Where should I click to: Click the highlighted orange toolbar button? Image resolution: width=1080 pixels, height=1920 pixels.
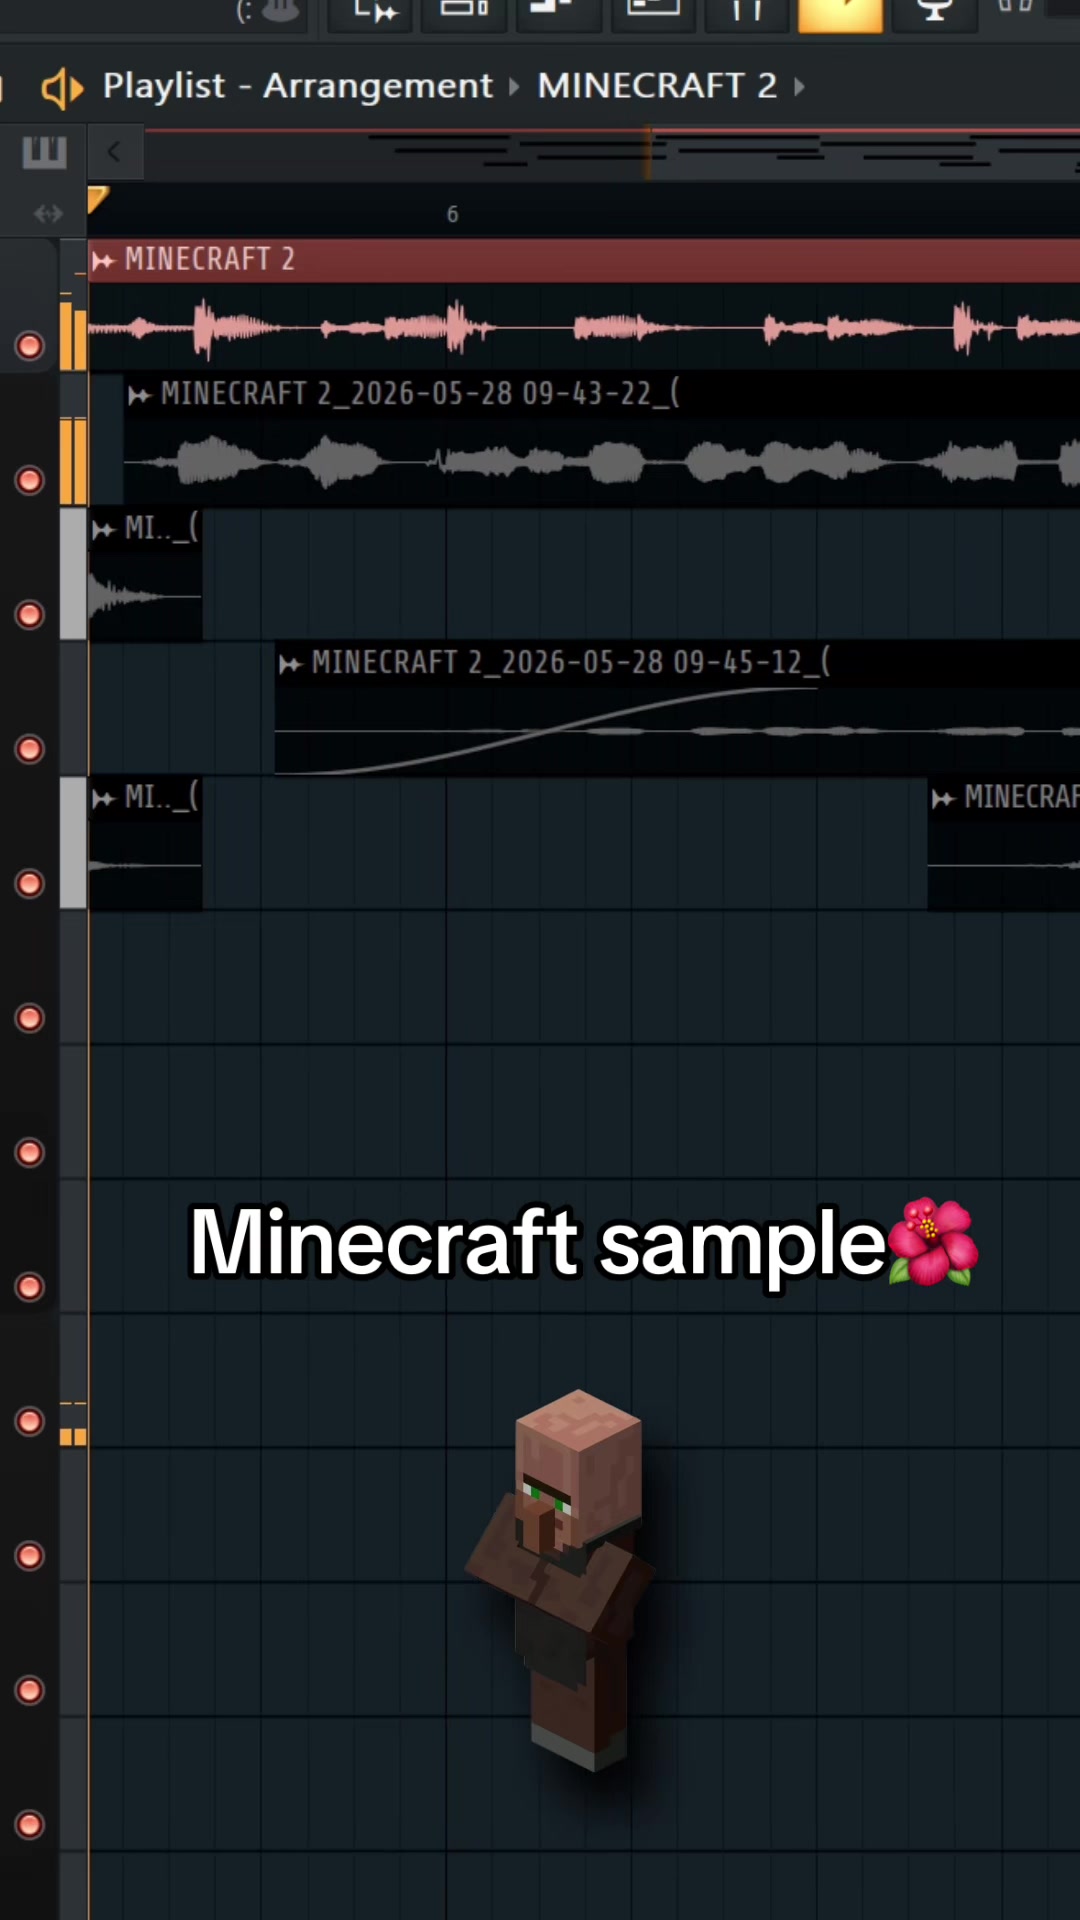(x=840, y=14)
